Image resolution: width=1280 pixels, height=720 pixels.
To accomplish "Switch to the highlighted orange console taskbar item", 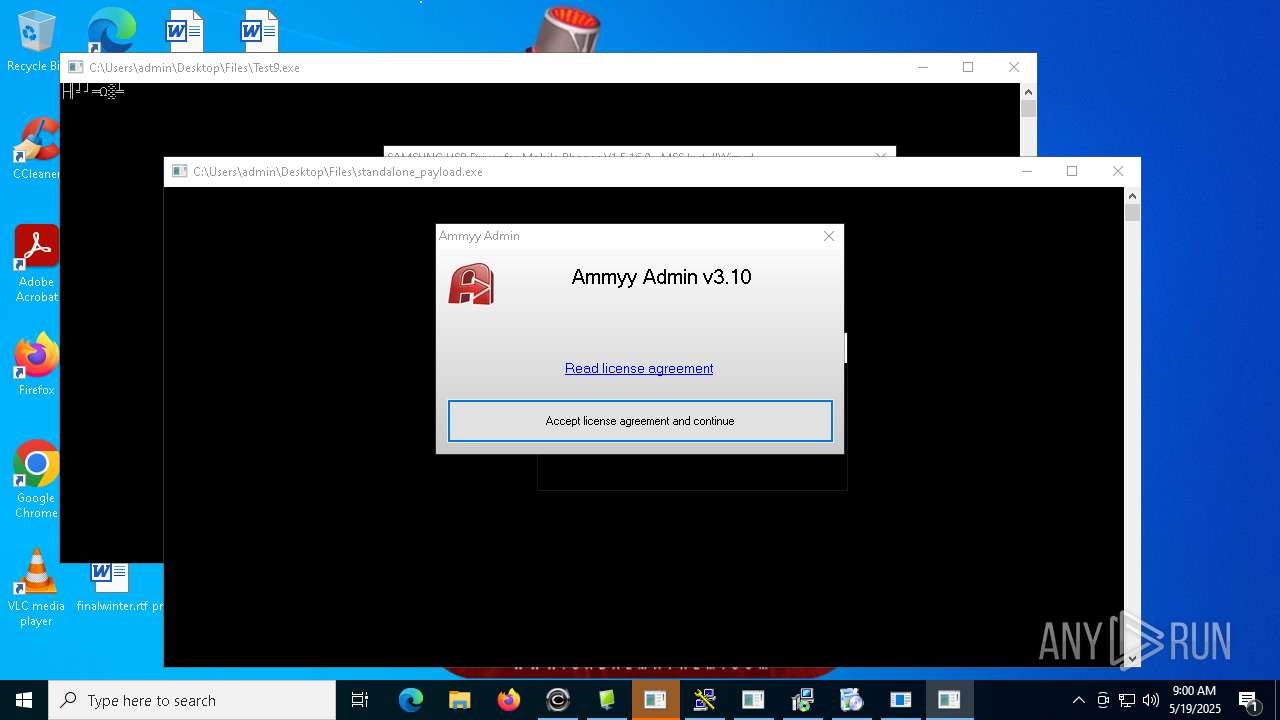I will (656, 700).
